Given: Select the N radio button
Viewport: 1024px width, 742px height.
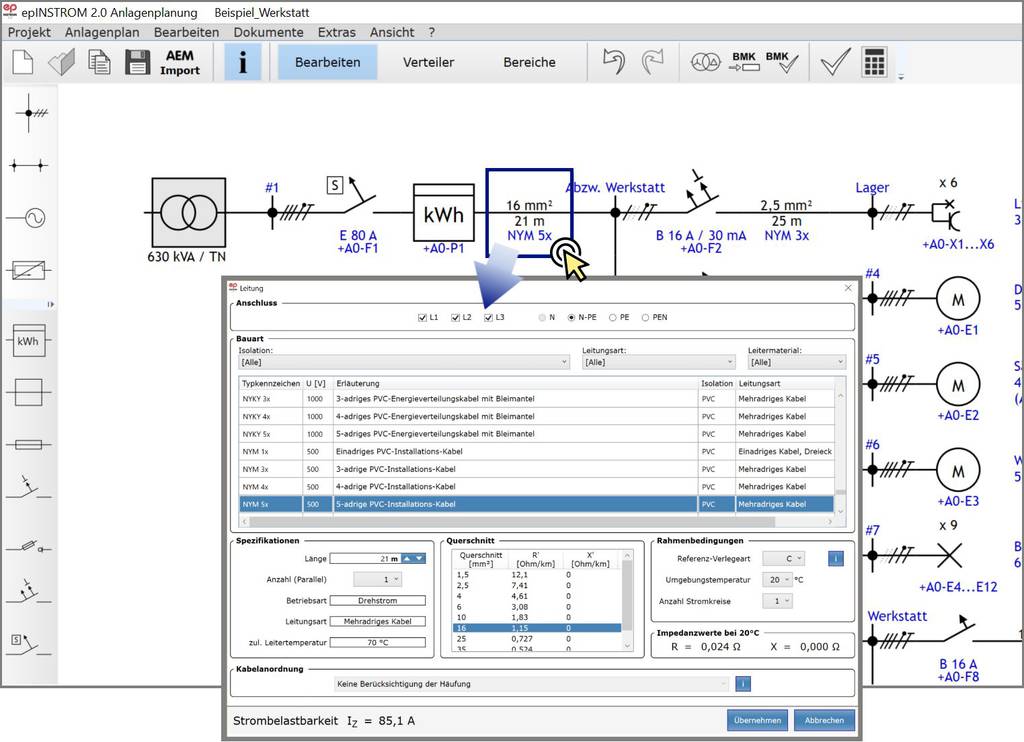Looking at the screenshot, I should (542, 317).
